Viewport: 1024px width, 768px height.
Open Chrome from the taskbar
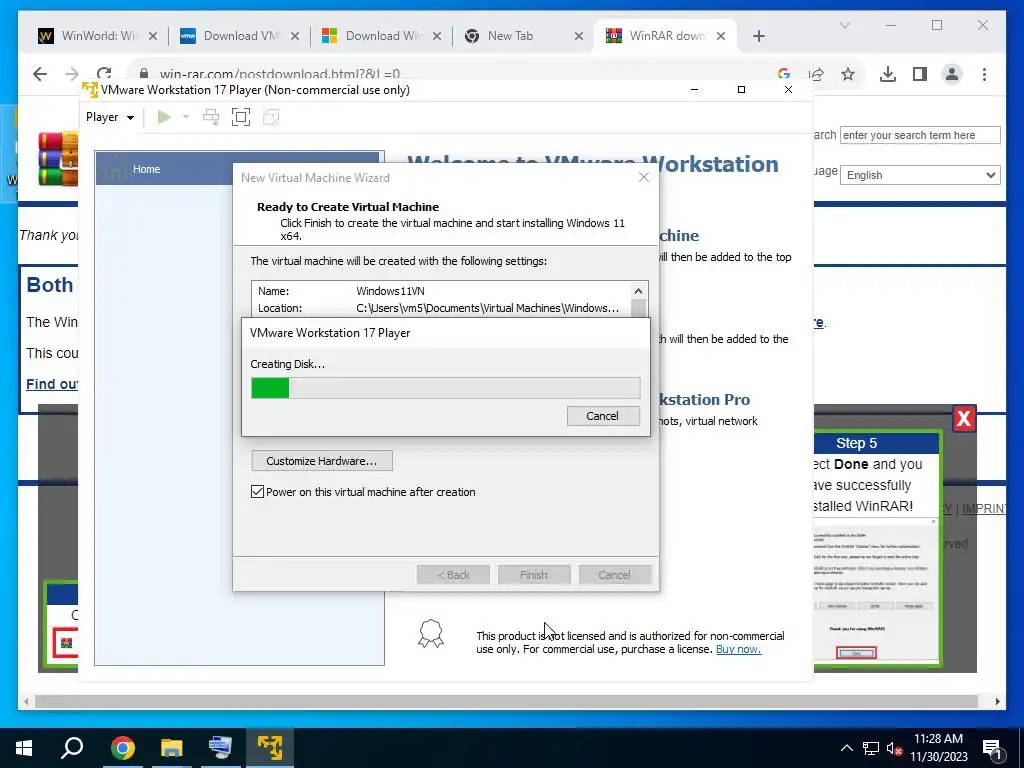coord(122,747)
